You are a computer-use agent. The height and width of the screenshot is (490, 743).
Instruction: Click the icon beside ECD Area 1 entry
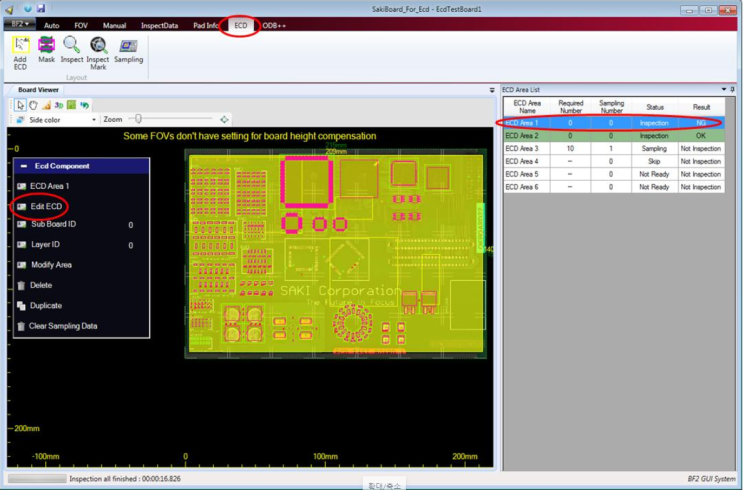(21, 186)
